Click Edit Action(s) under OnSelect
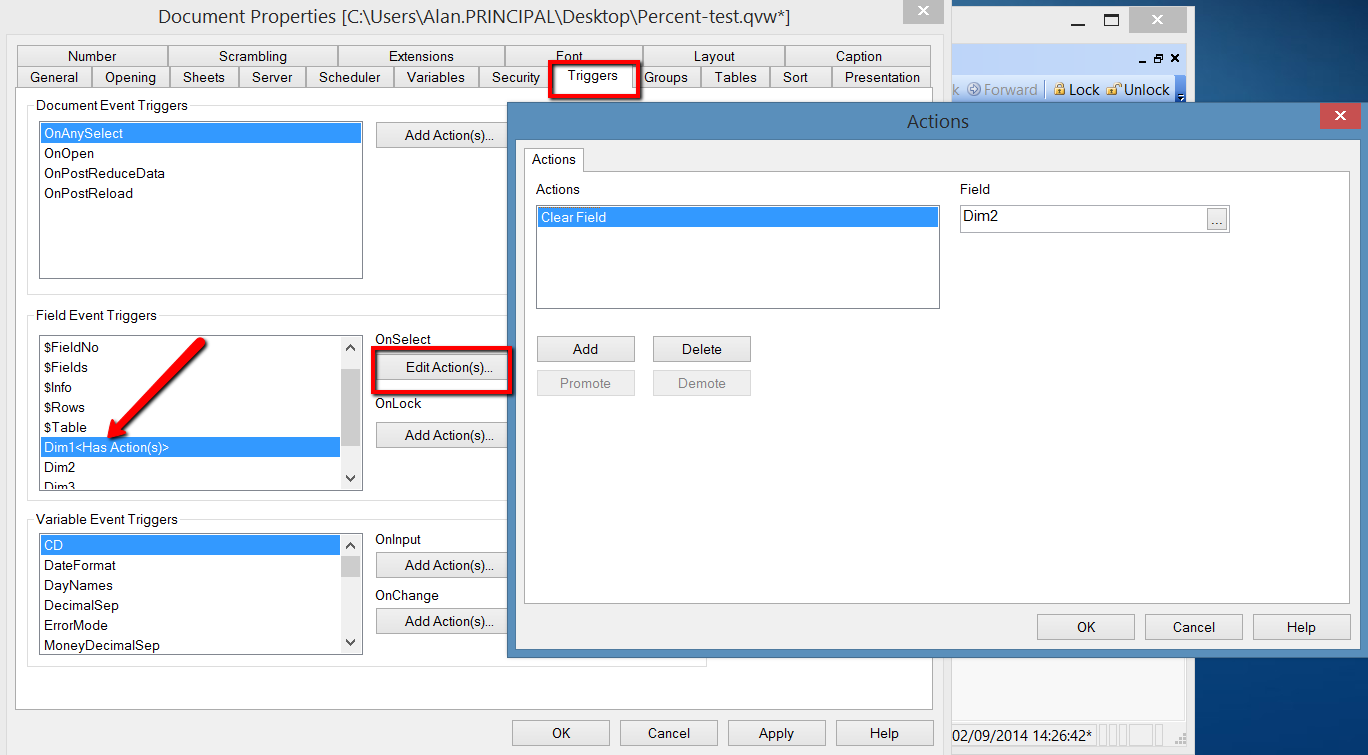1368x755 pixels. click(442, 368)
